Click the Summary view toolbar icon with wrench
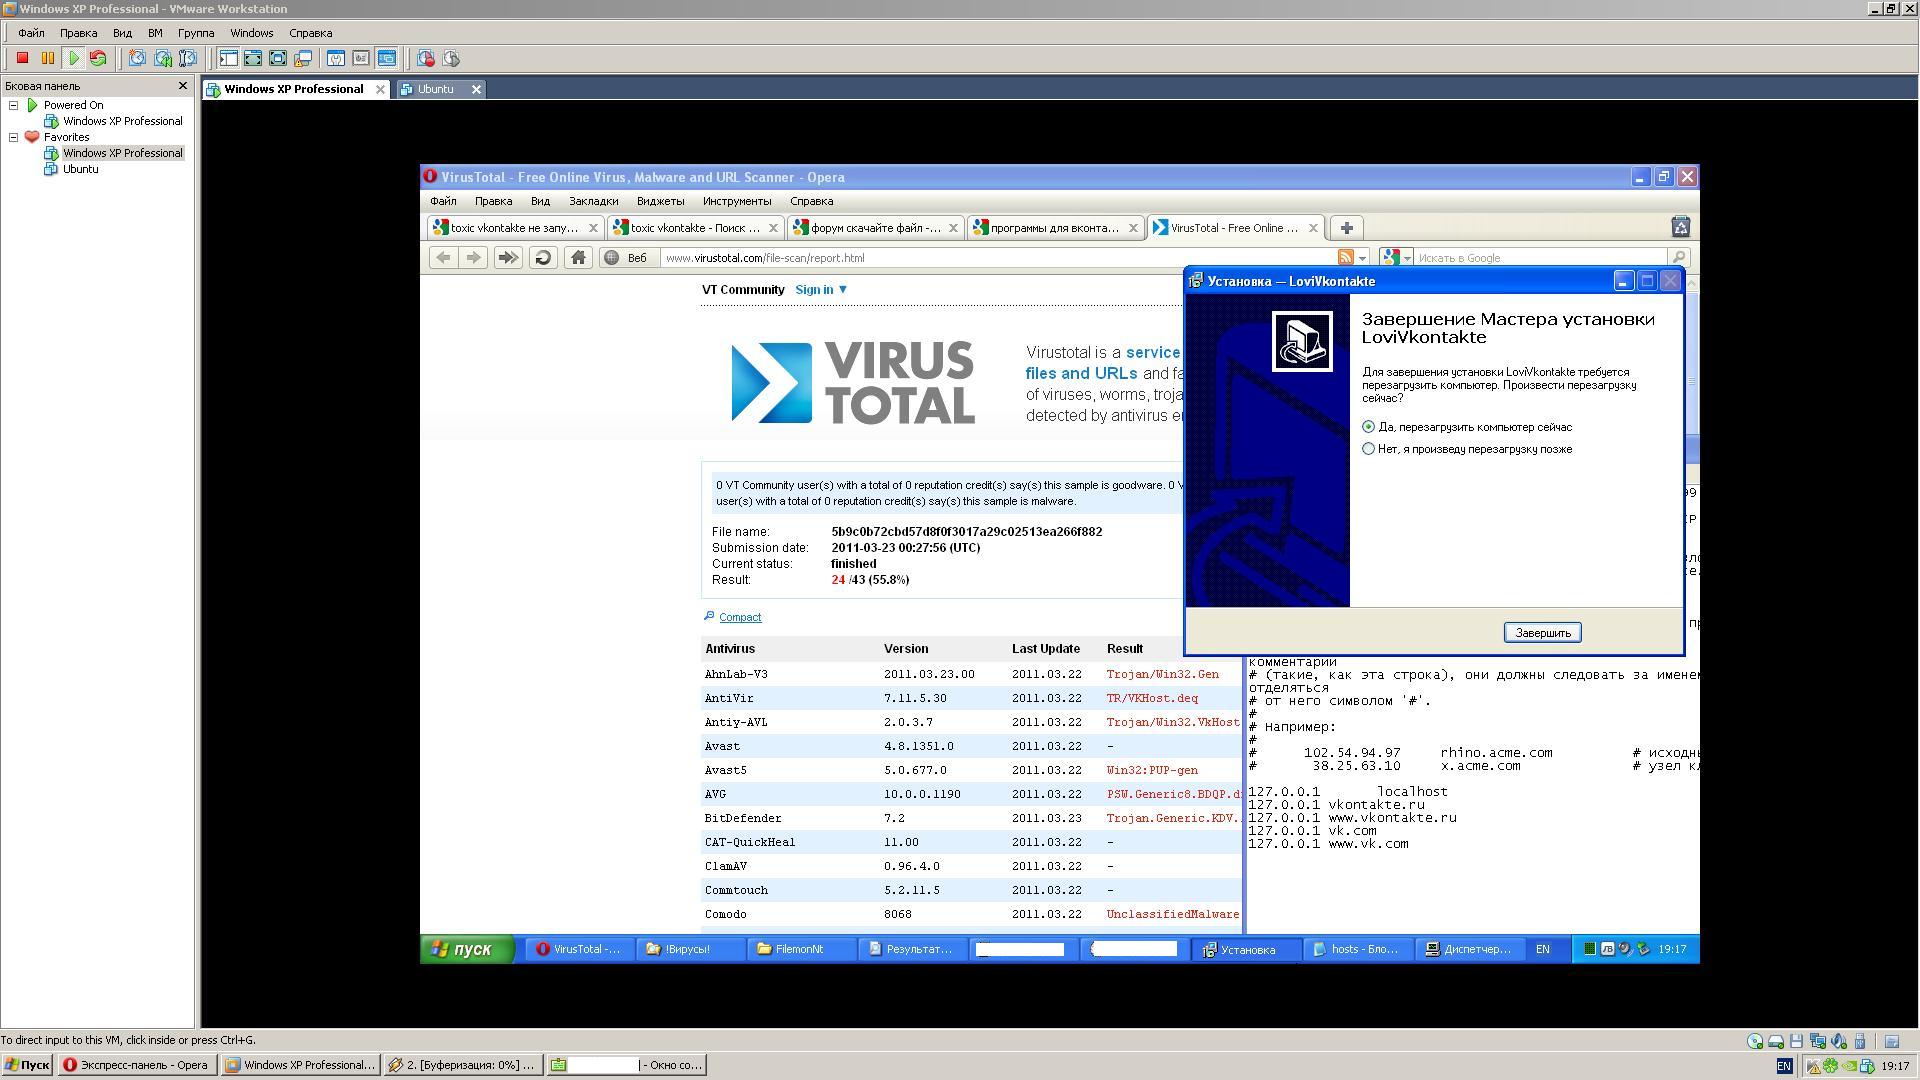Viewport: 1920px width, 1080px height. coord(336,59)
